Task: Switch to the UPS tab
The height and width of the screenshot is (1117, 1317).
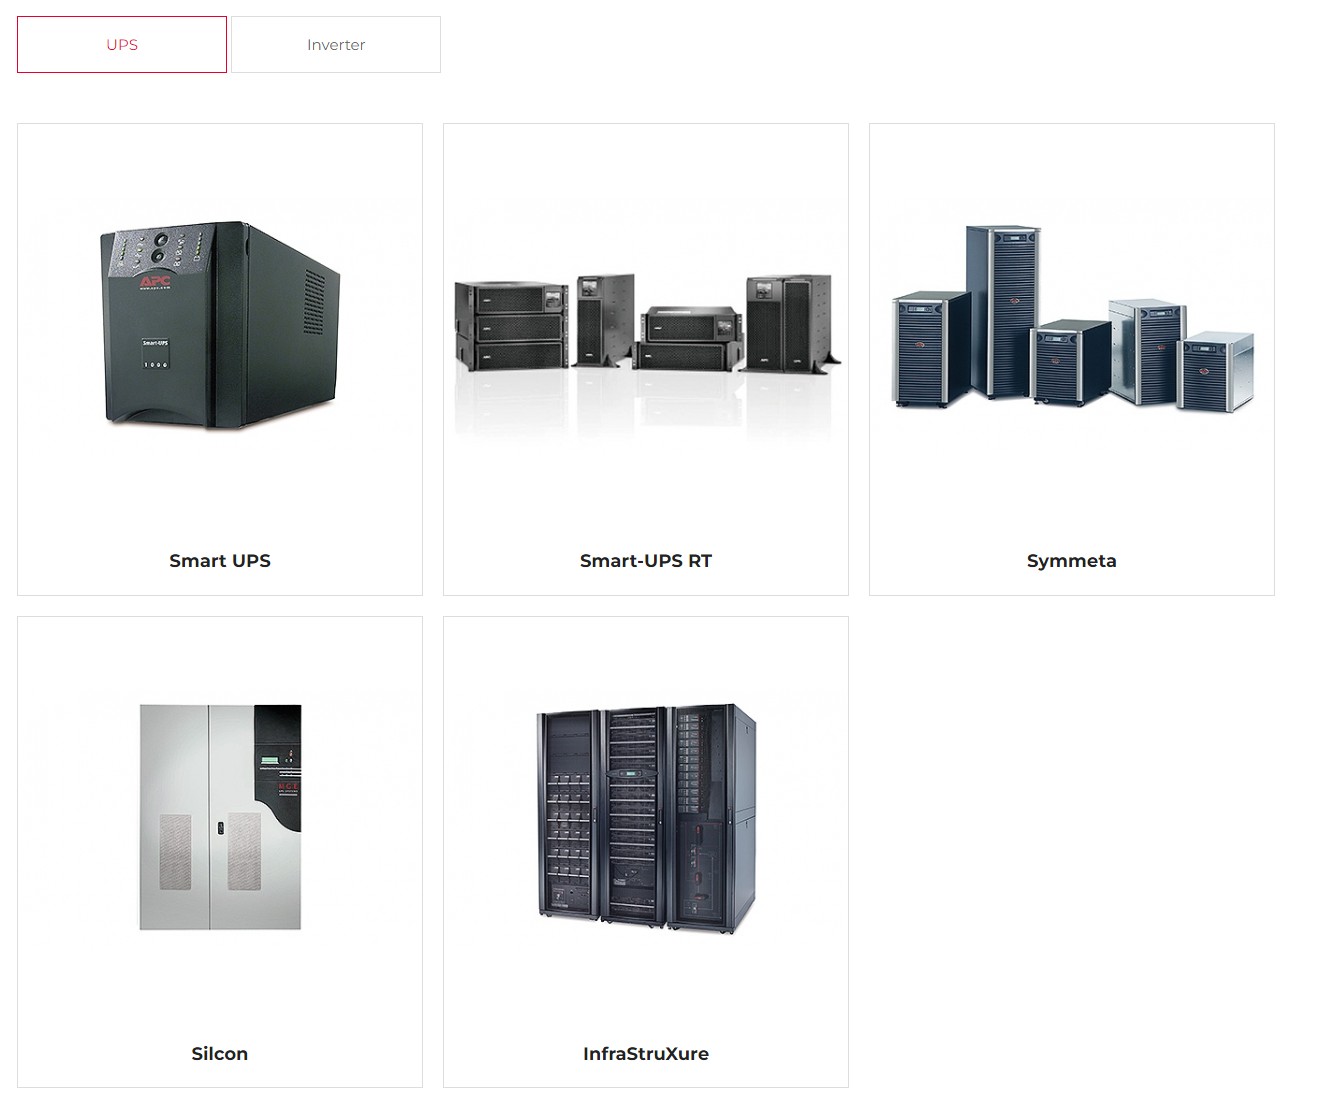Action: [x=122, y=44]
